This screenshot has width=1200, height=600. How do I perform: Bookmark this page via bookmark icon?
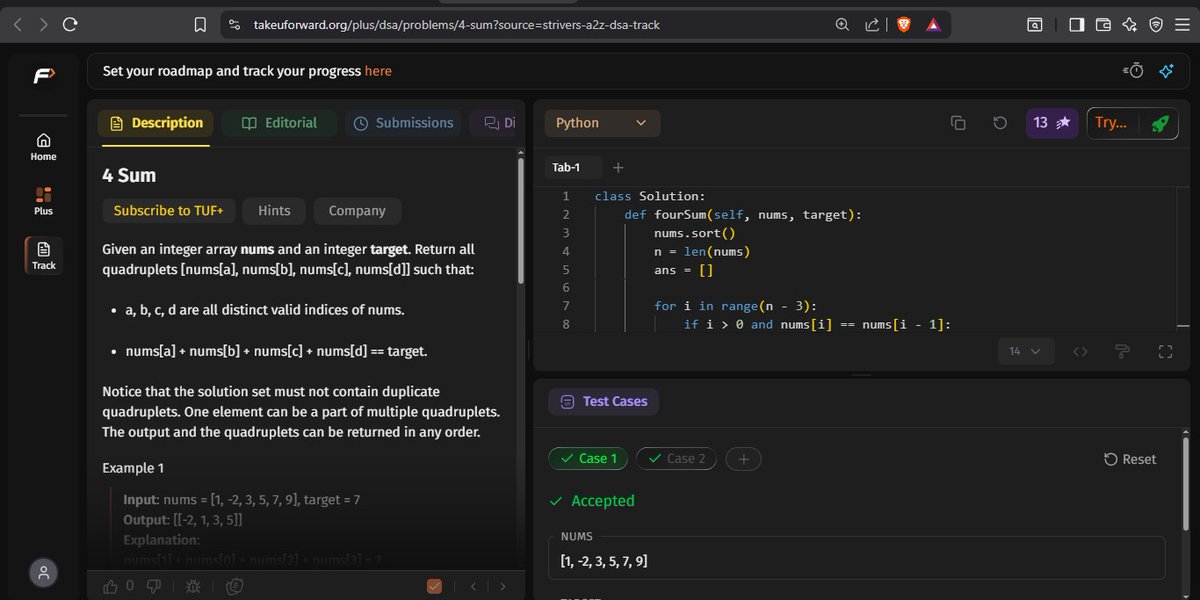pyautogui.click(x=200, y=25)
